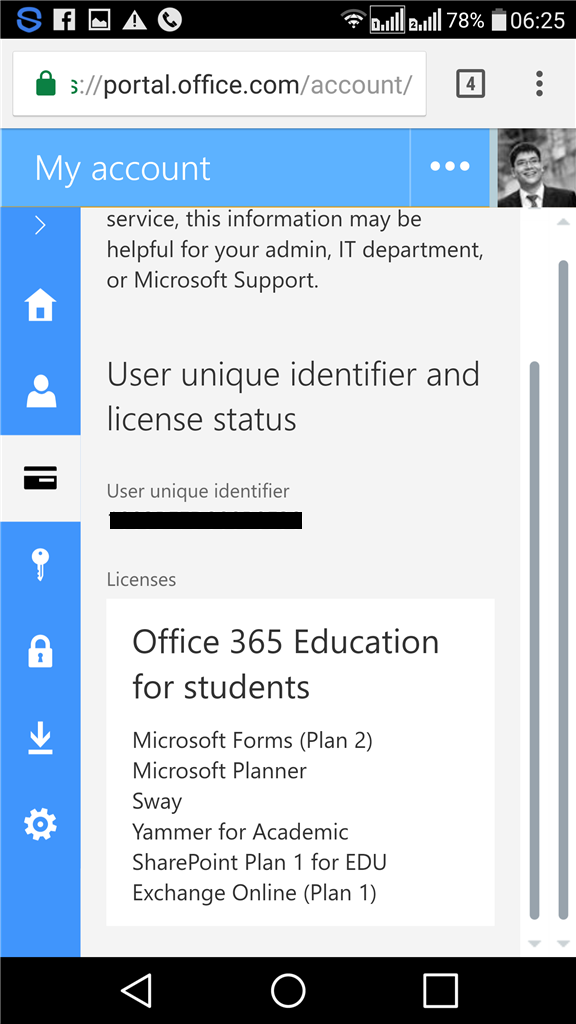Select the Office 365 Education for students license card
This screenshot has width=576, height=1024.
click(x=299, y=760)
